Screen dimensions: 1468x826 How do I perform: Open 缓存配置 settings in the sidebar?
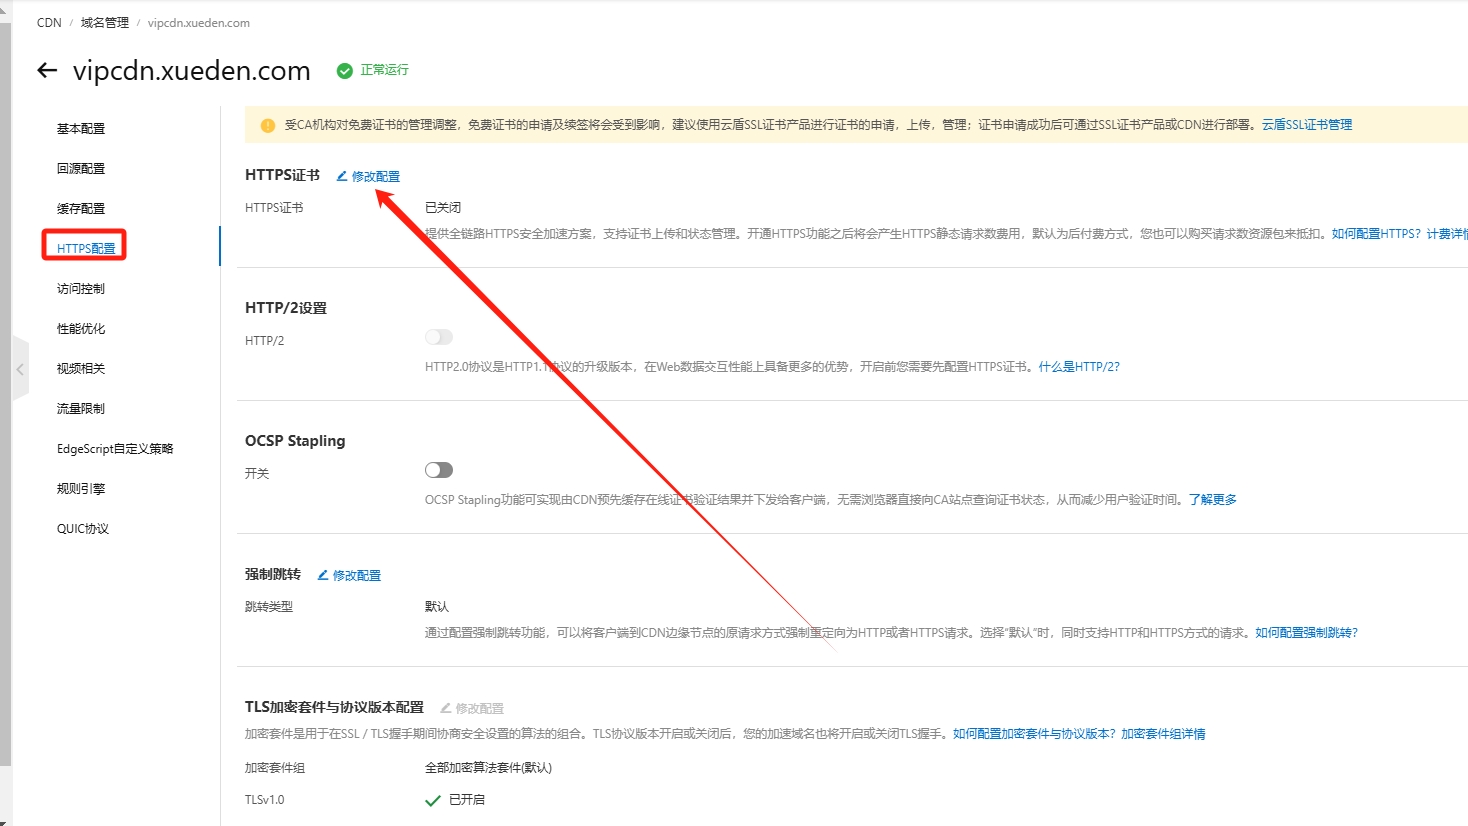pyautogui.click(x=81, y=209)
